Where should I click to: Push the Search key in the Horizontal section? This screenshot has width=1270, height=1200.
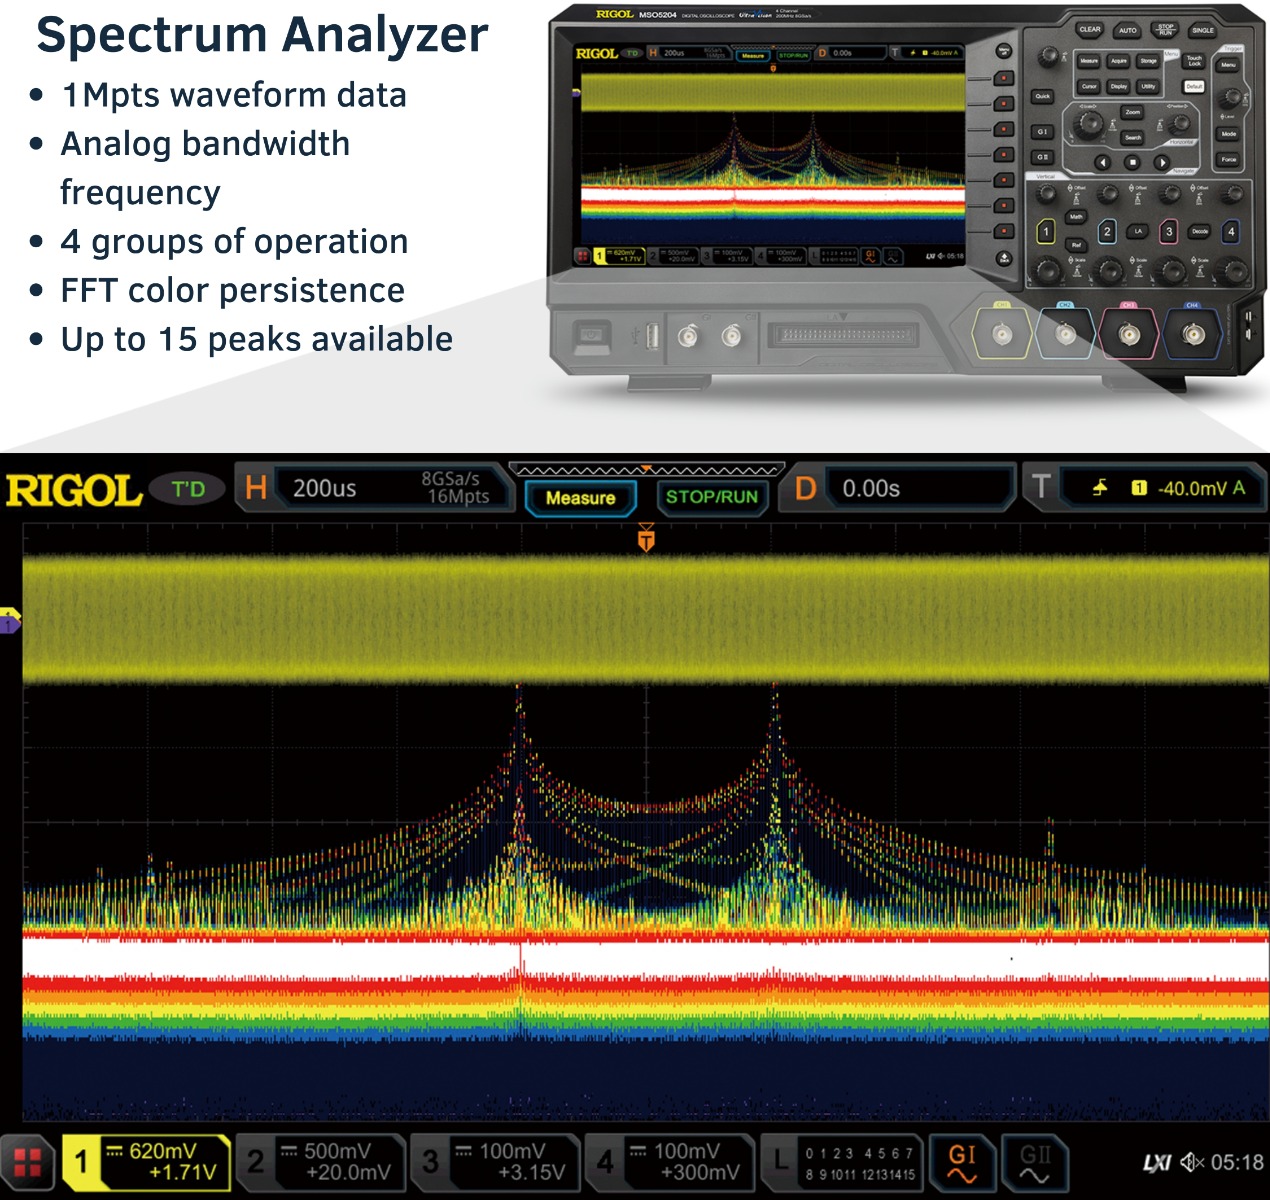tap(1132, 138)
